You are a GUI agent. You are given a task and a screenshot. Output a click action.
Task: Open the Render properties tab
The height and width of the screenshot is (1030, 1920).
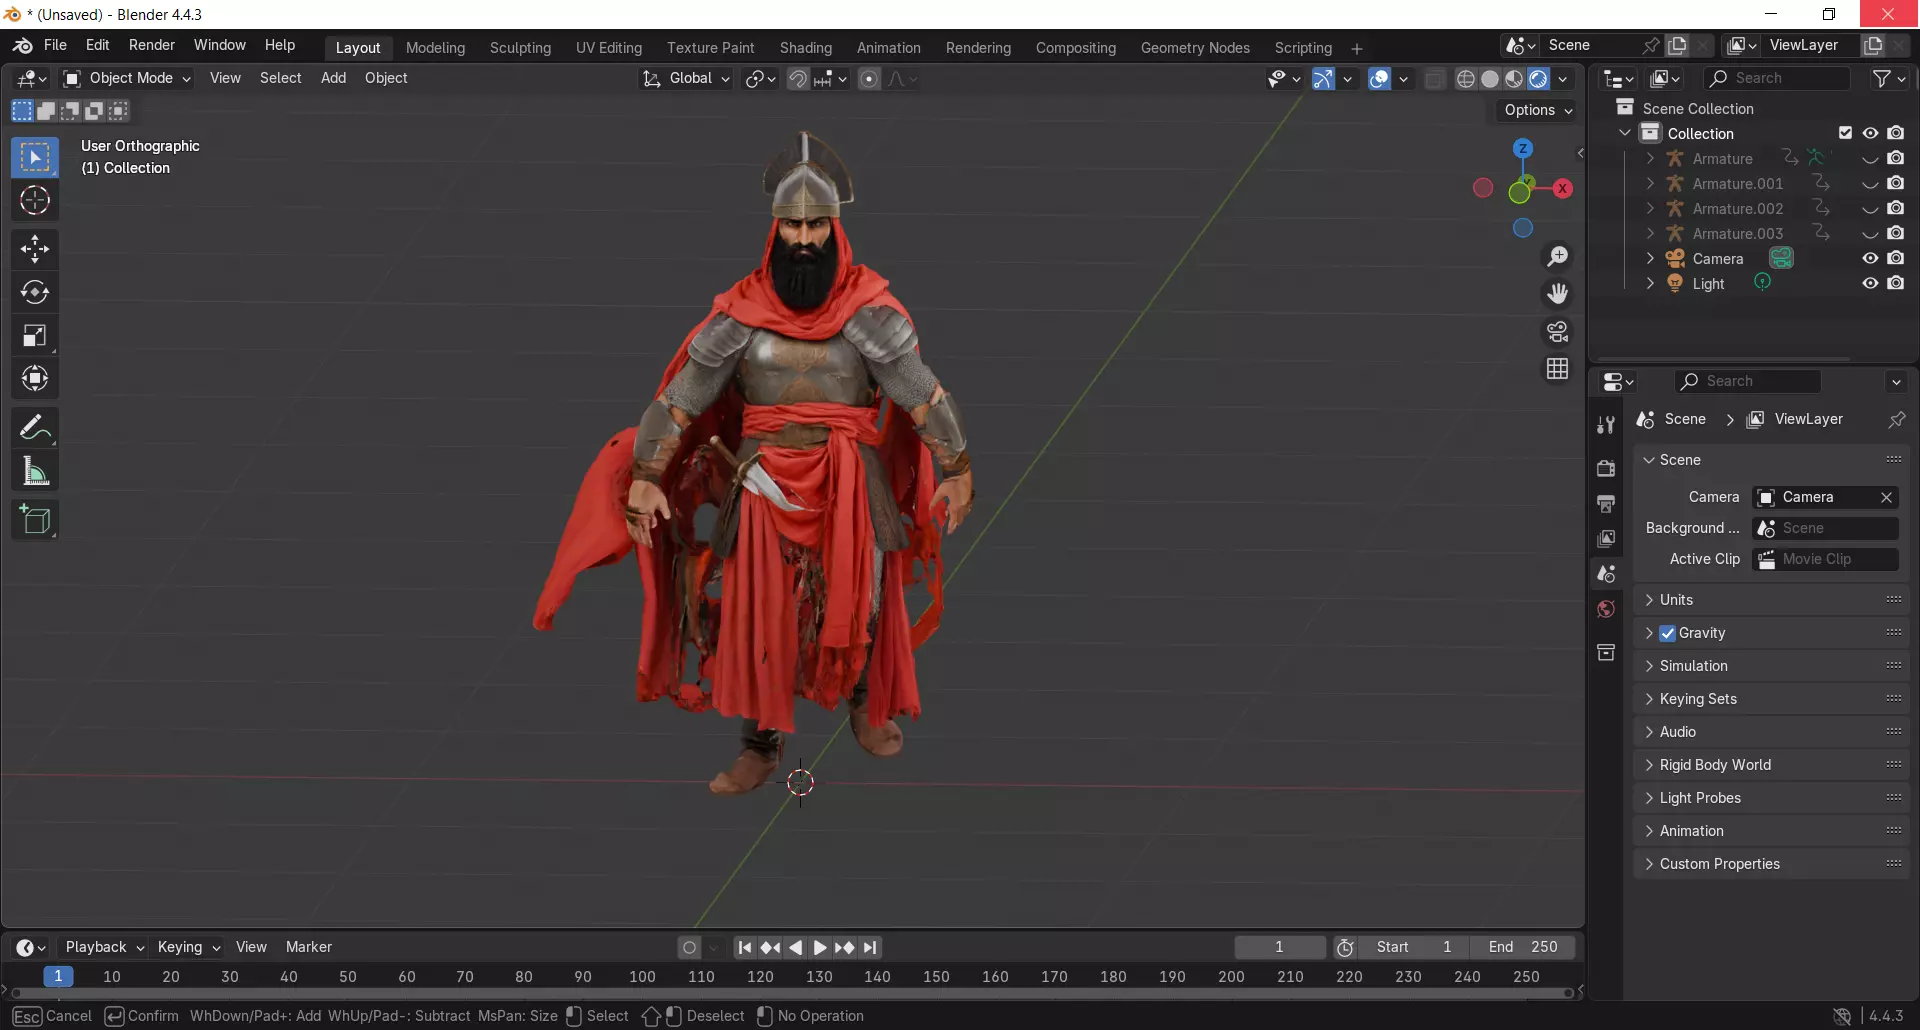click(x=1606, y=468)
